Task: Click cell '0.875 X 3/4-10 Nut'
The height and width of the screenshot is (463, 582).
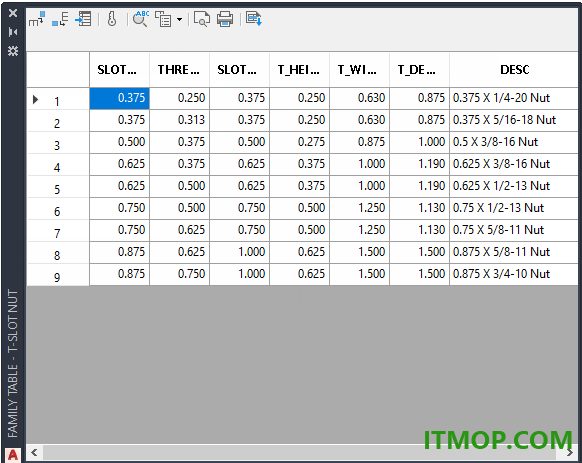Action: 514,274
